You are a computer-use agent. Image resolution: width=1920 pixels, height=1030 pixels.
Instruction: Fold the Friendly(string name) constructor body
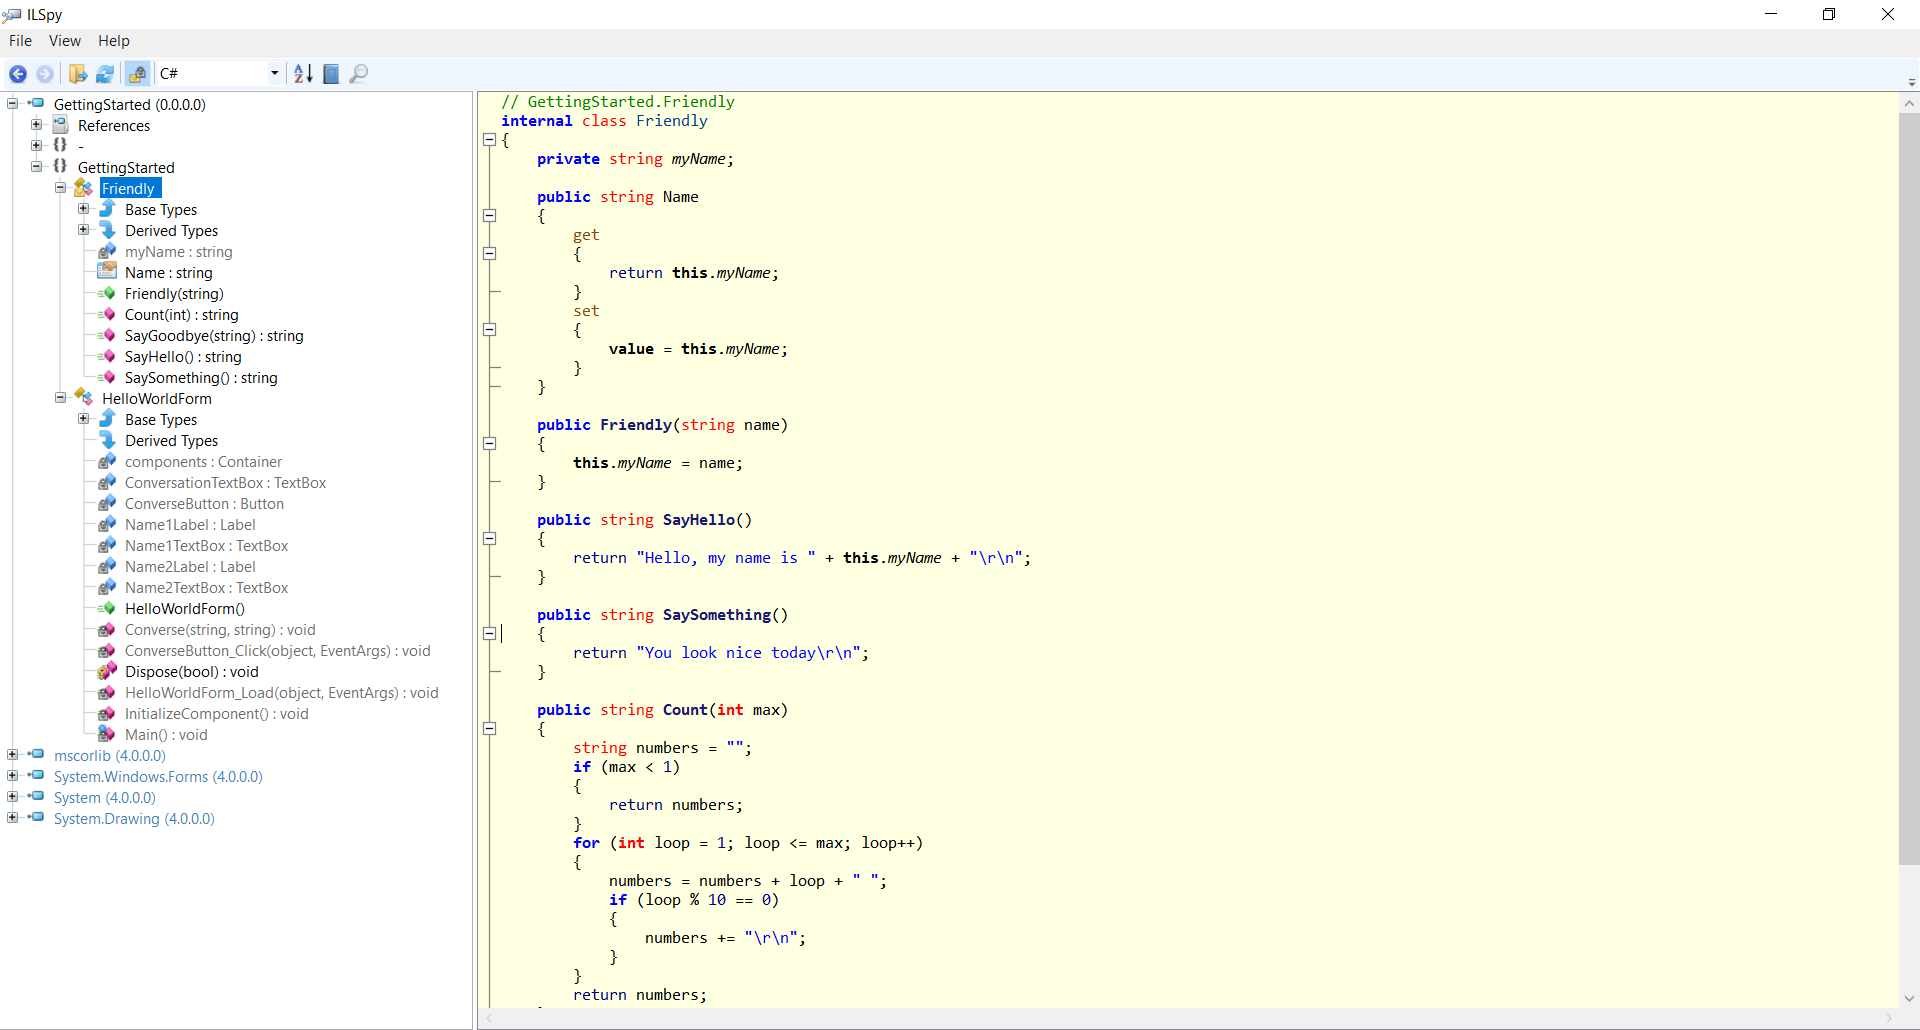coord(490,444)
